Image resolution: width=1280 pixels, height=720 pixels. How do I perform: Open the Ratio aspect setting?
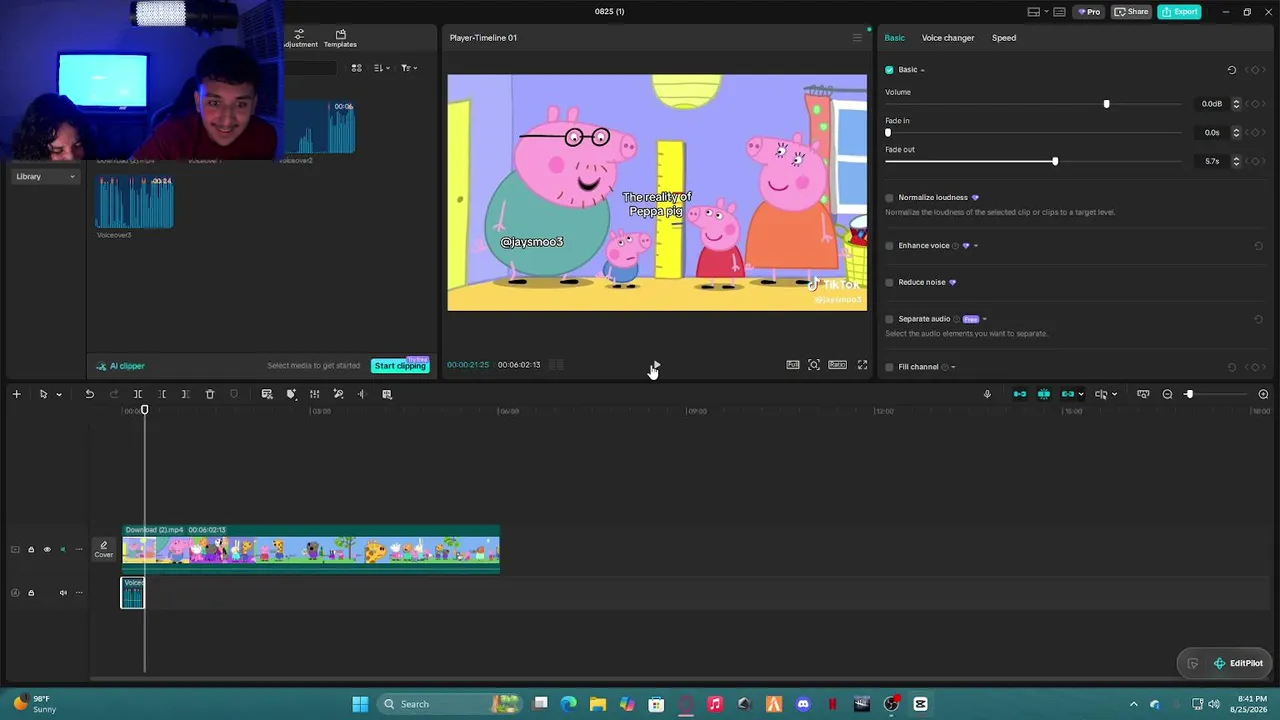coord(837,365)
